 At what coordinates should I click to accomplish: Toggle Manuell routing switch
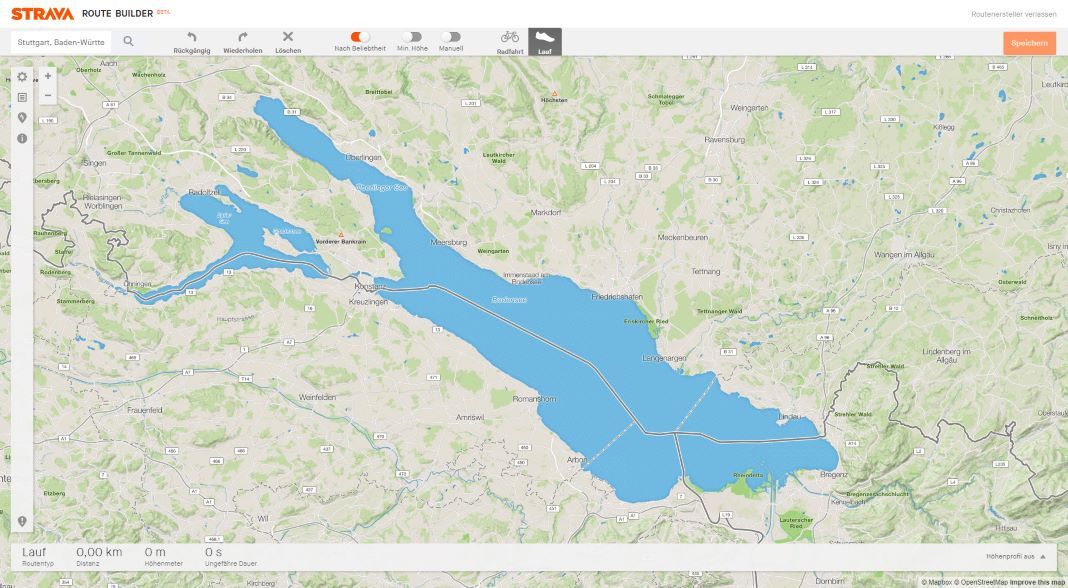coord(451,37)
